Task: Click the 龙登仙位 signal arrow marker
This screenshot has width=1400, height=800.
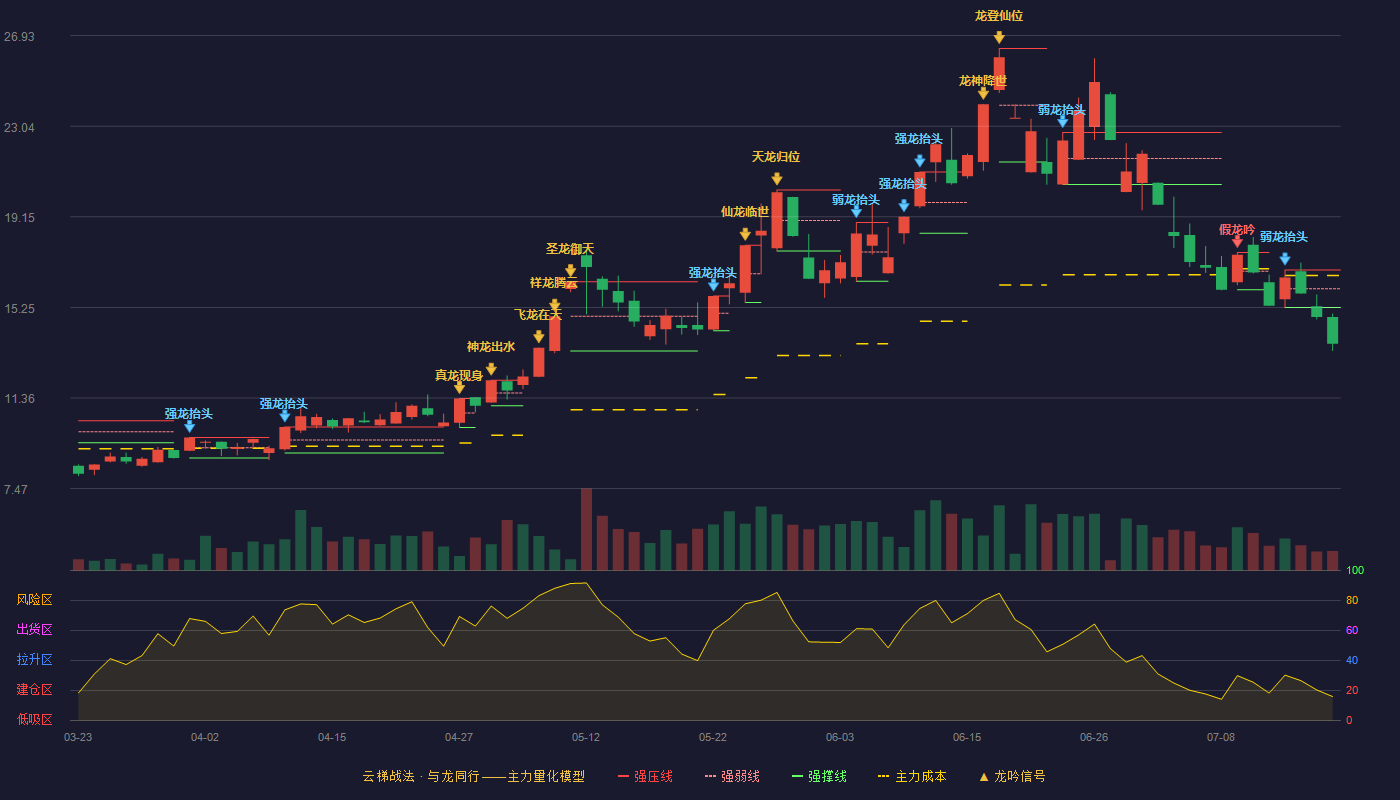Action: (999, 38)
